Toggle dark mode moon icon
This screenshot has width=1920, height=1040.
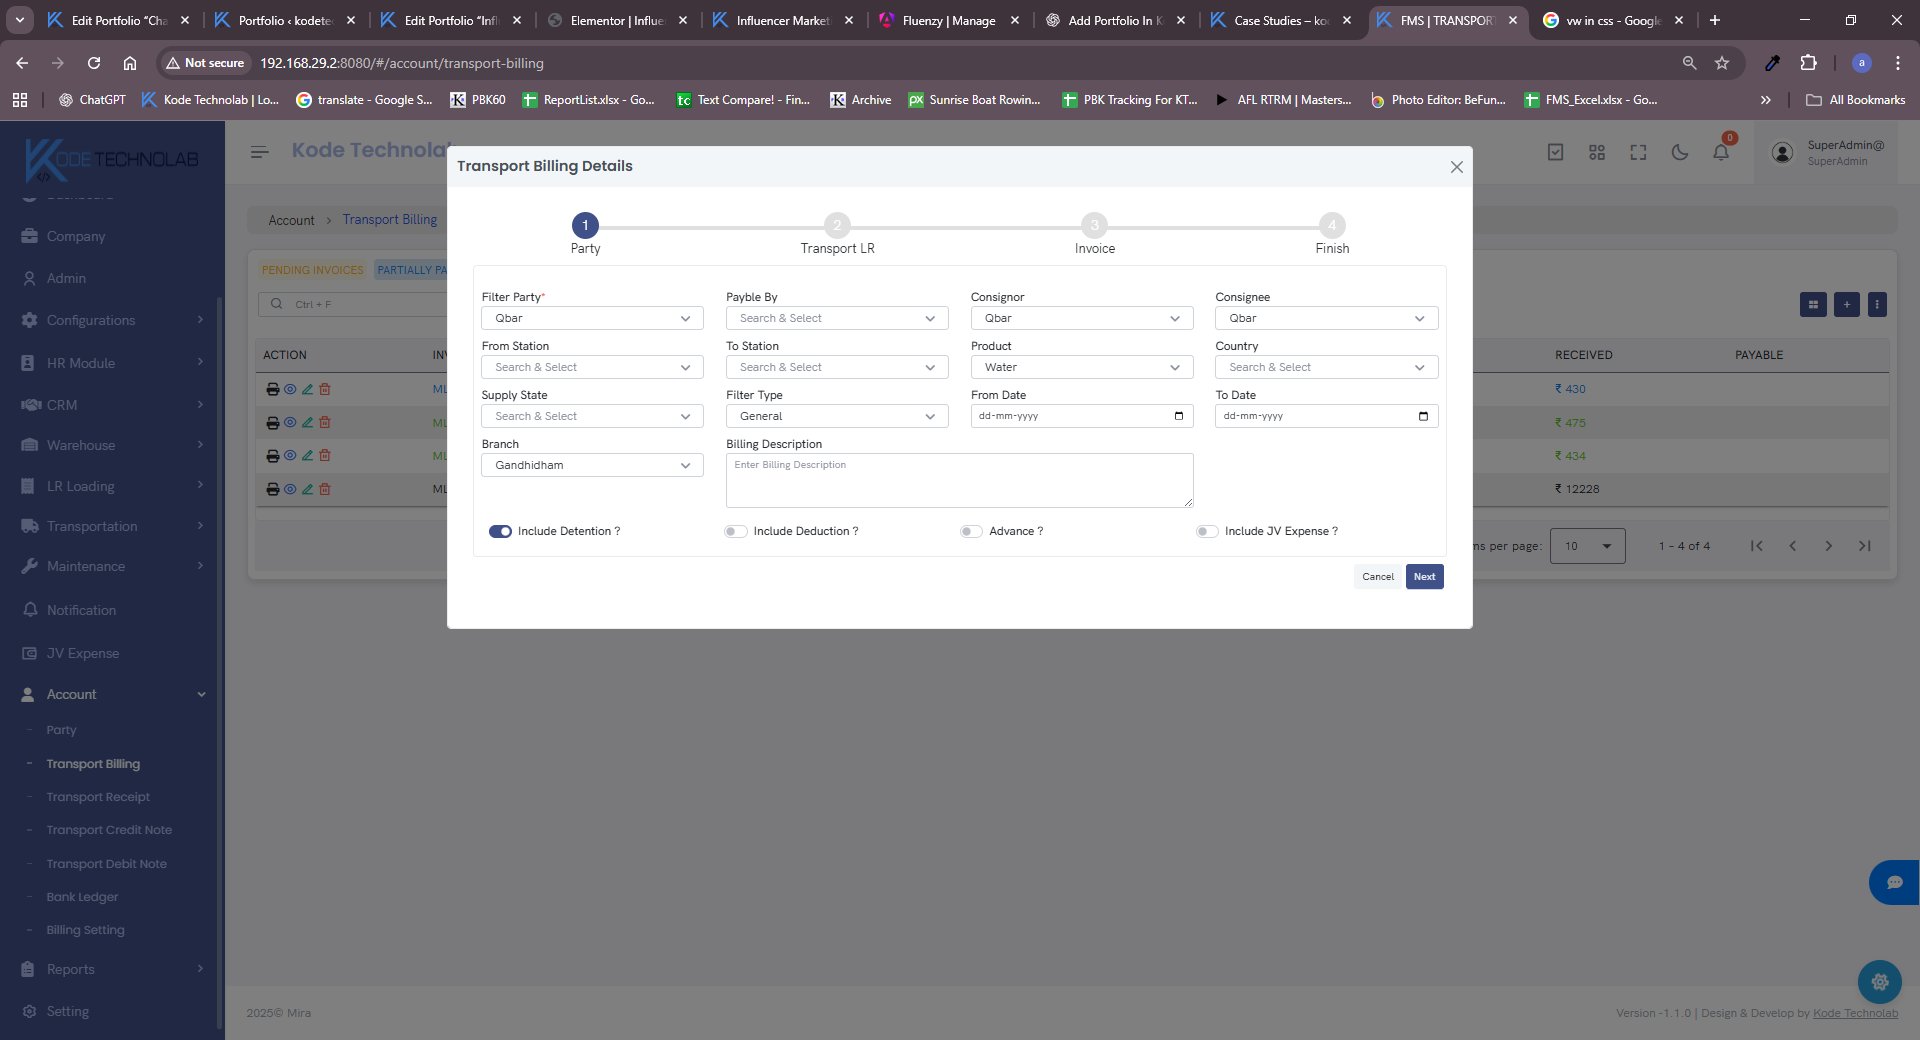coord(1680,152)
